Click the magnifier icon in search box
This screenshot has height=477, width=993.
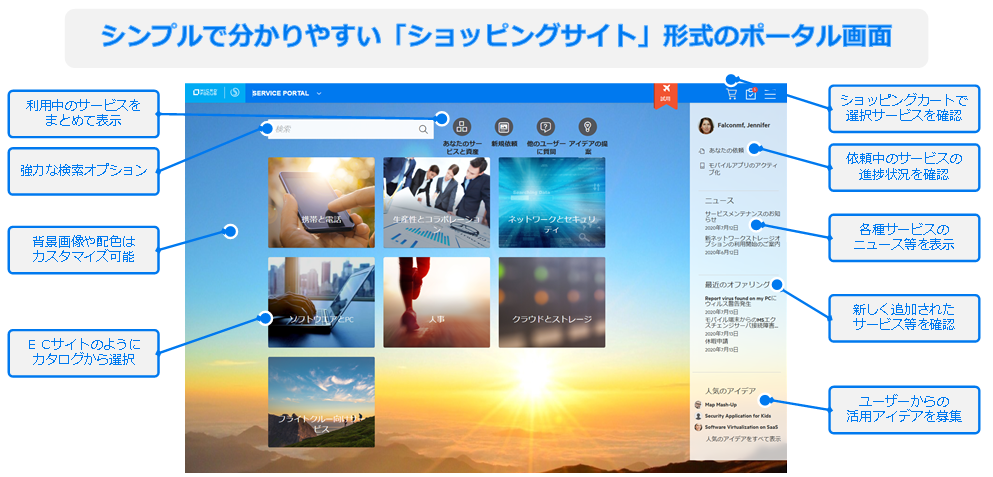pyautogui.click(x=423, y=129)
